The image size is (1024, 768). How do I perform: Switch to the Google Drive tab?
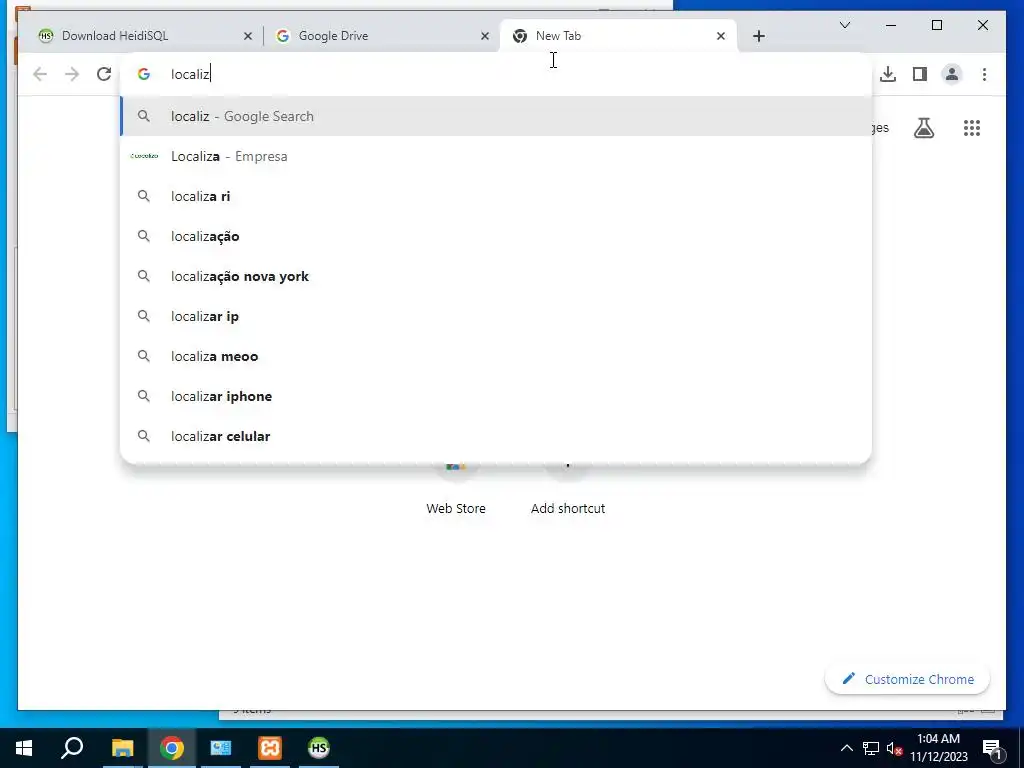pyautogui.click(x=381, y=36)
